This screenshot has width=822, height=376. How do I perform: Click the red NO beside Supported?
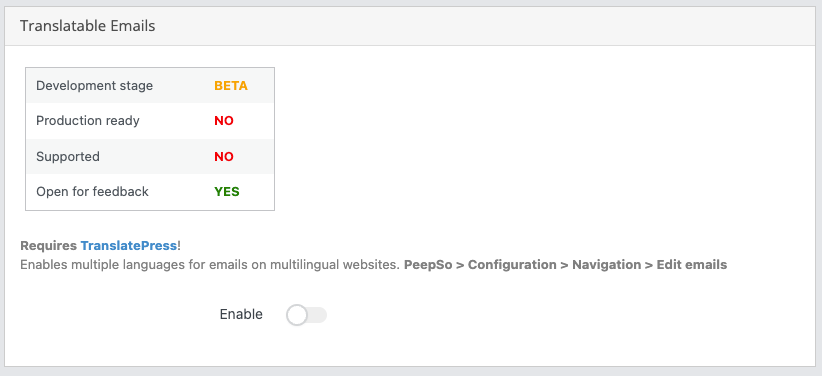(224, 157)
